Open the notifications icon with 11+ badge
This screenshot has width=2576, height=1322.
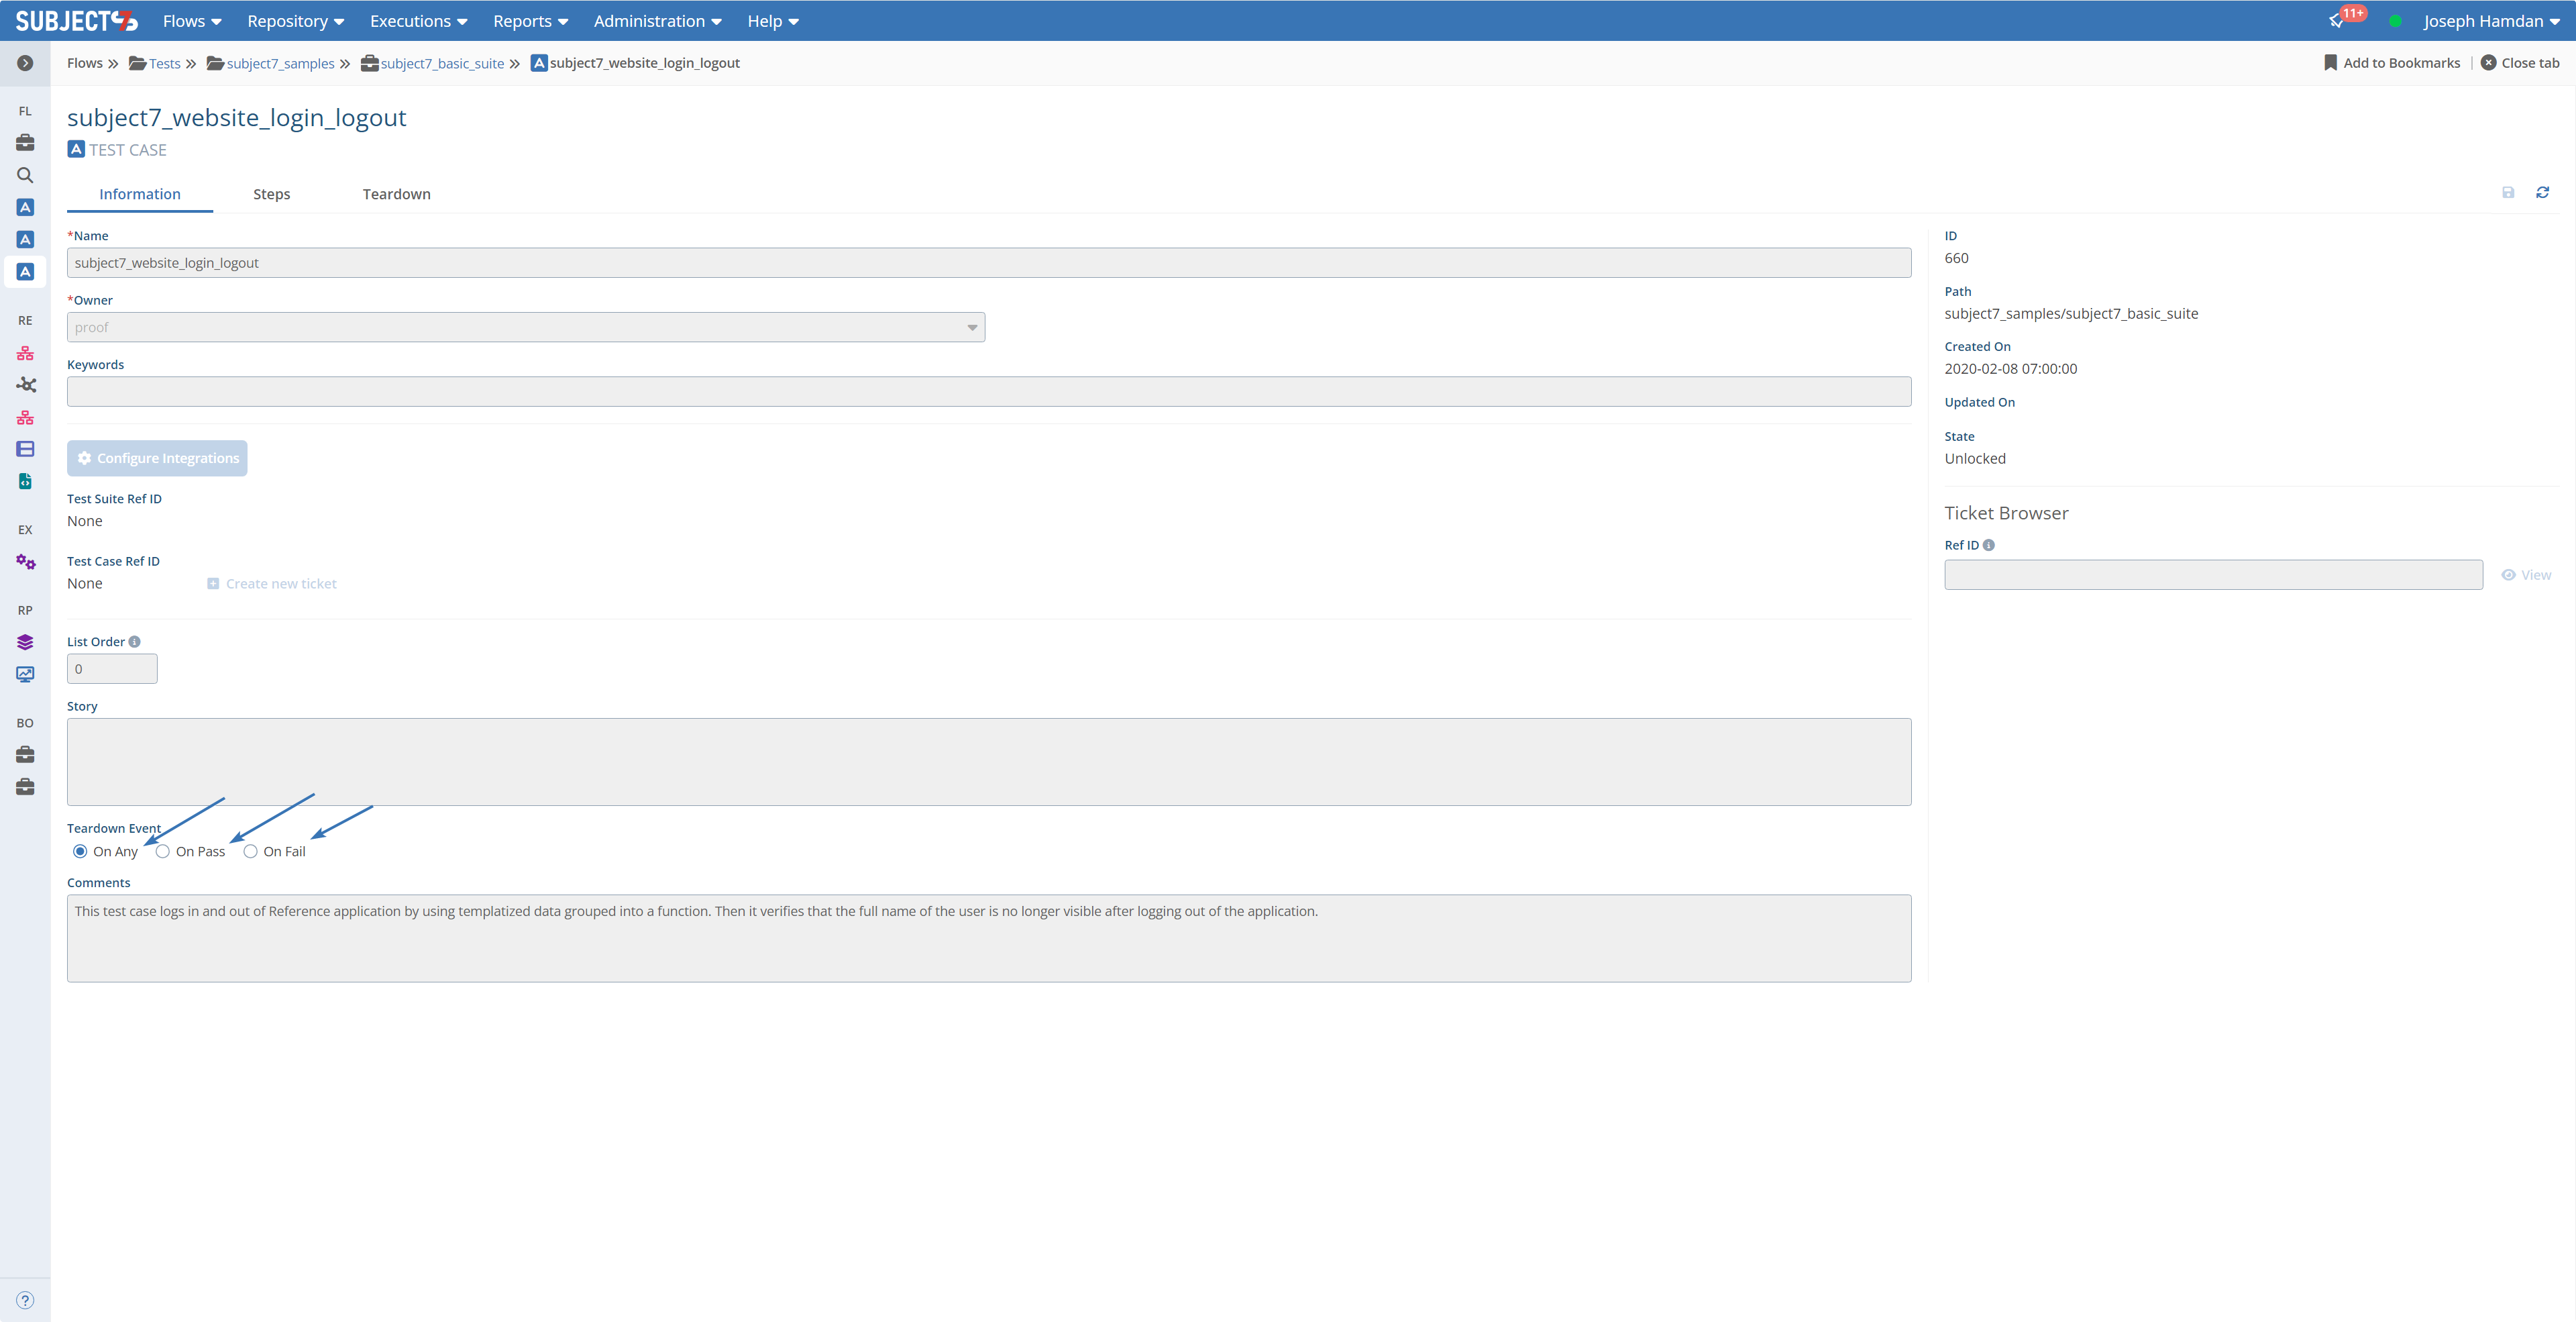coord(2337,21)
